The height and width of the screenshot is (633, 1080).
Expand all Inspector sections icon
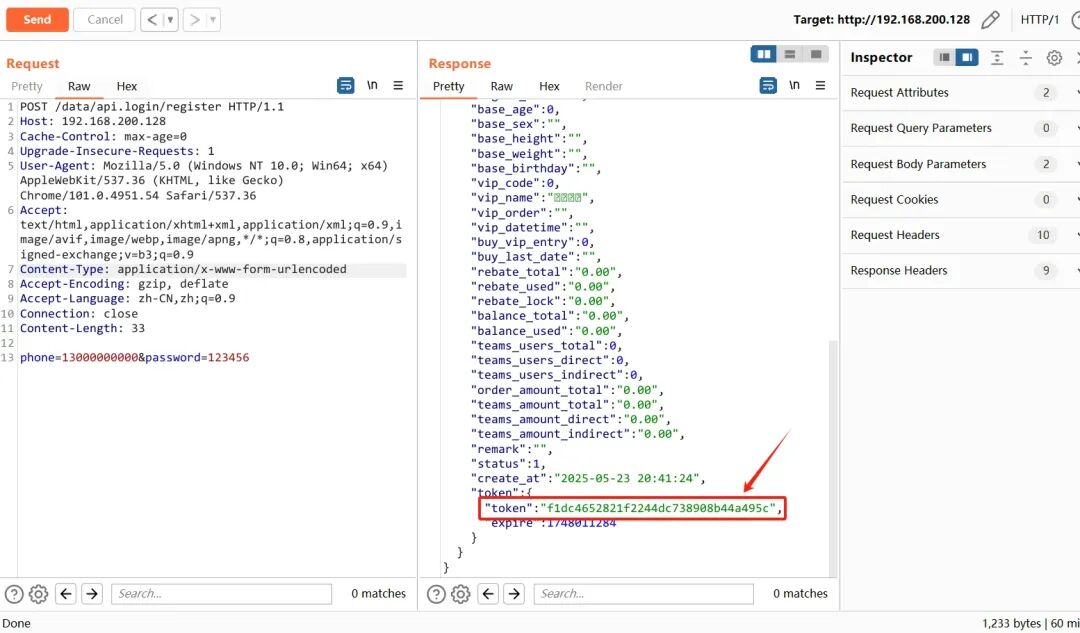pos(997,58)
